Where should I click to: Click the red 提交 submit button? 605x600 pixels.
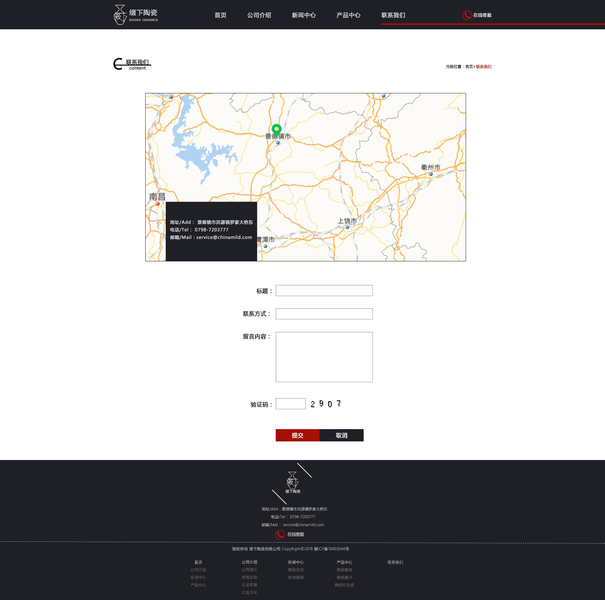pos(297,435)
